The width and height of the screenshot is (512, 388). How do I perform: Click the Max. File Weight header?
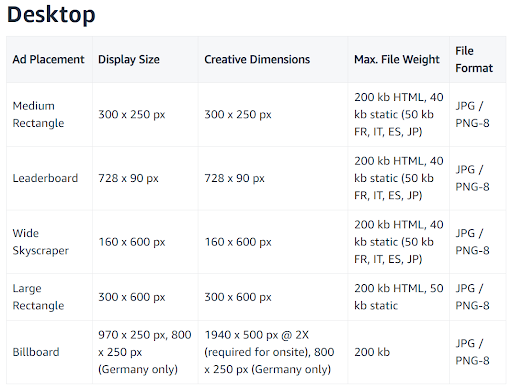click(397, 59)
